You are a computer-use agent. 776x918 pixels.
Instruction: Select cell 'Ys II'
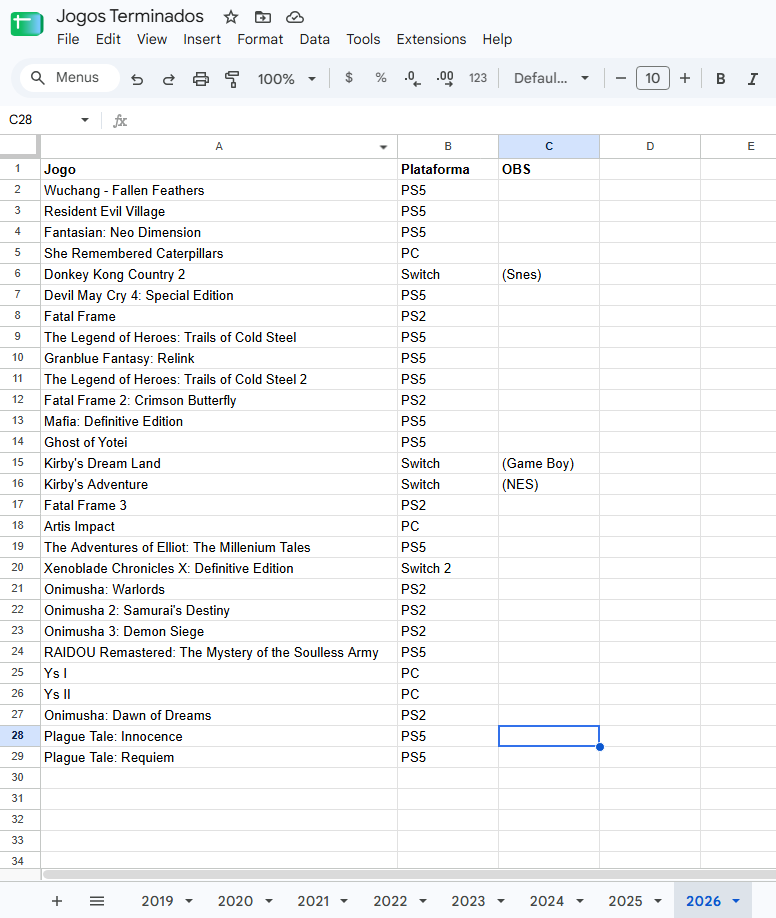coord(219,694)
